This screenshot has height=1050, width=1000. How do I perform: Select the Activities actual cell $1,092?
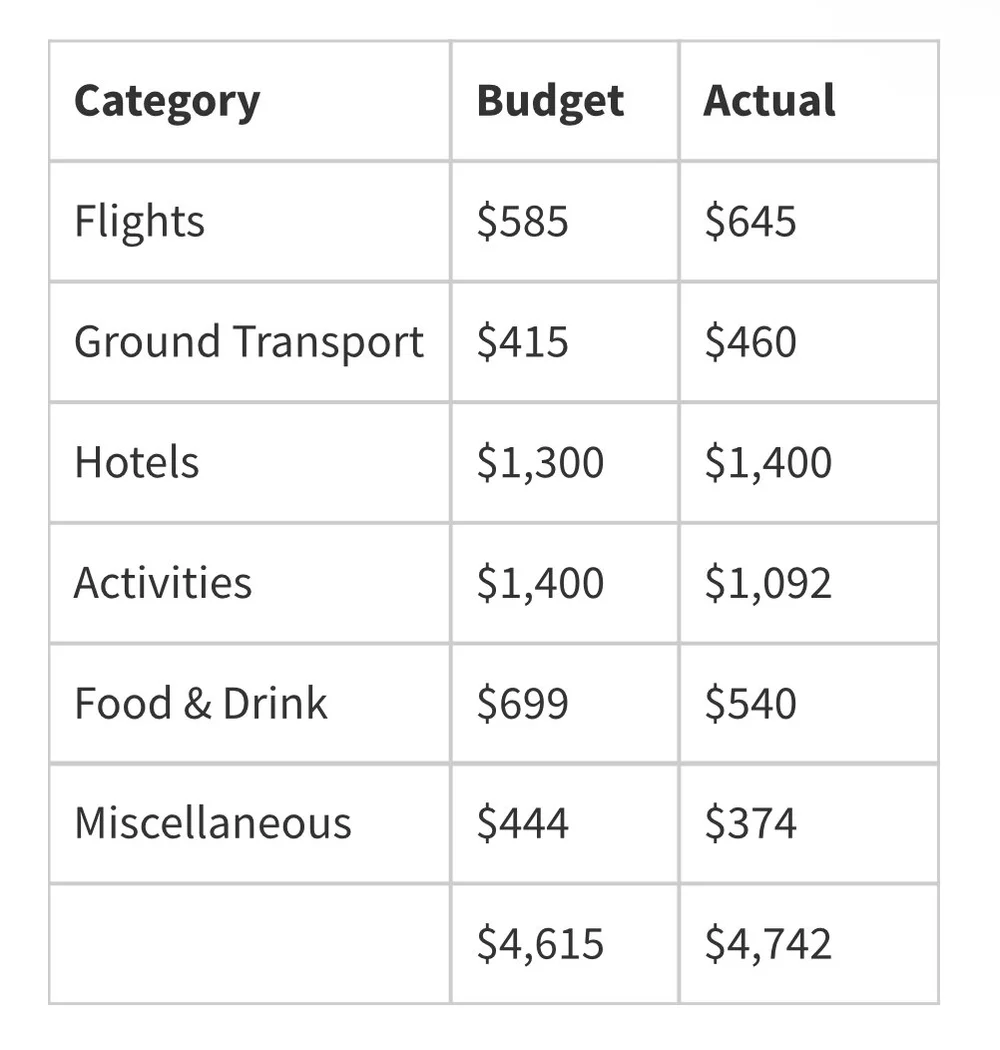[808, 583]
